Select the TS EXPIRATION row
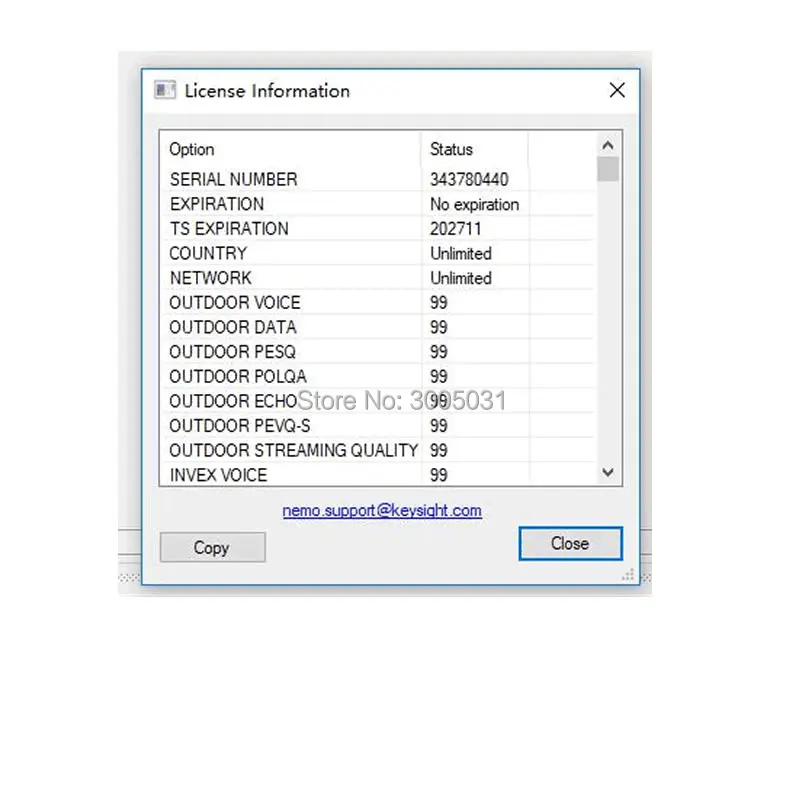The height and width of the screenshot is (800, 800). pos(377,229)
